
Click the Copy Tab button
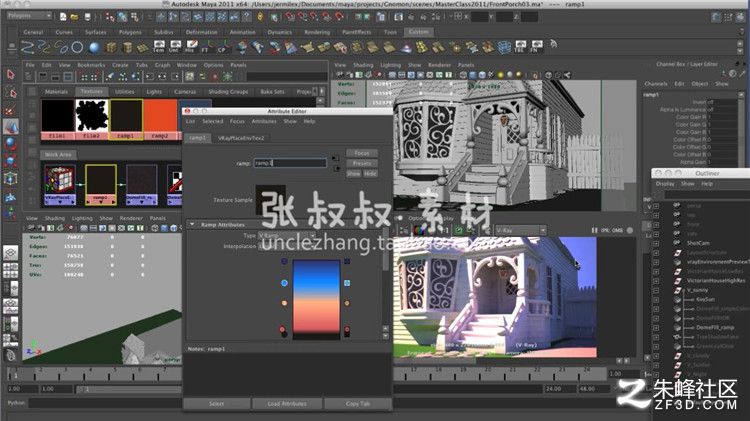(x=358, y=404)
